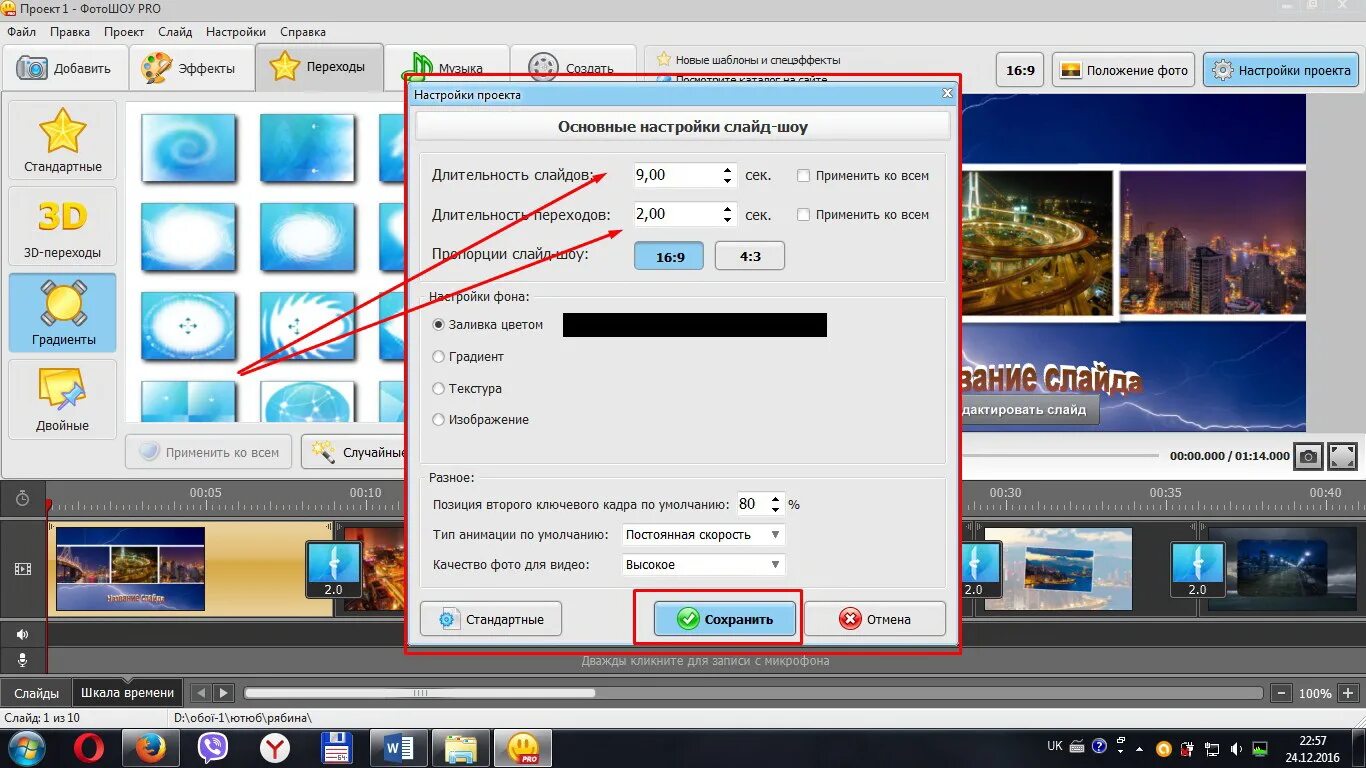Open the Качество фото для видео dropdown

coord(774,564)
